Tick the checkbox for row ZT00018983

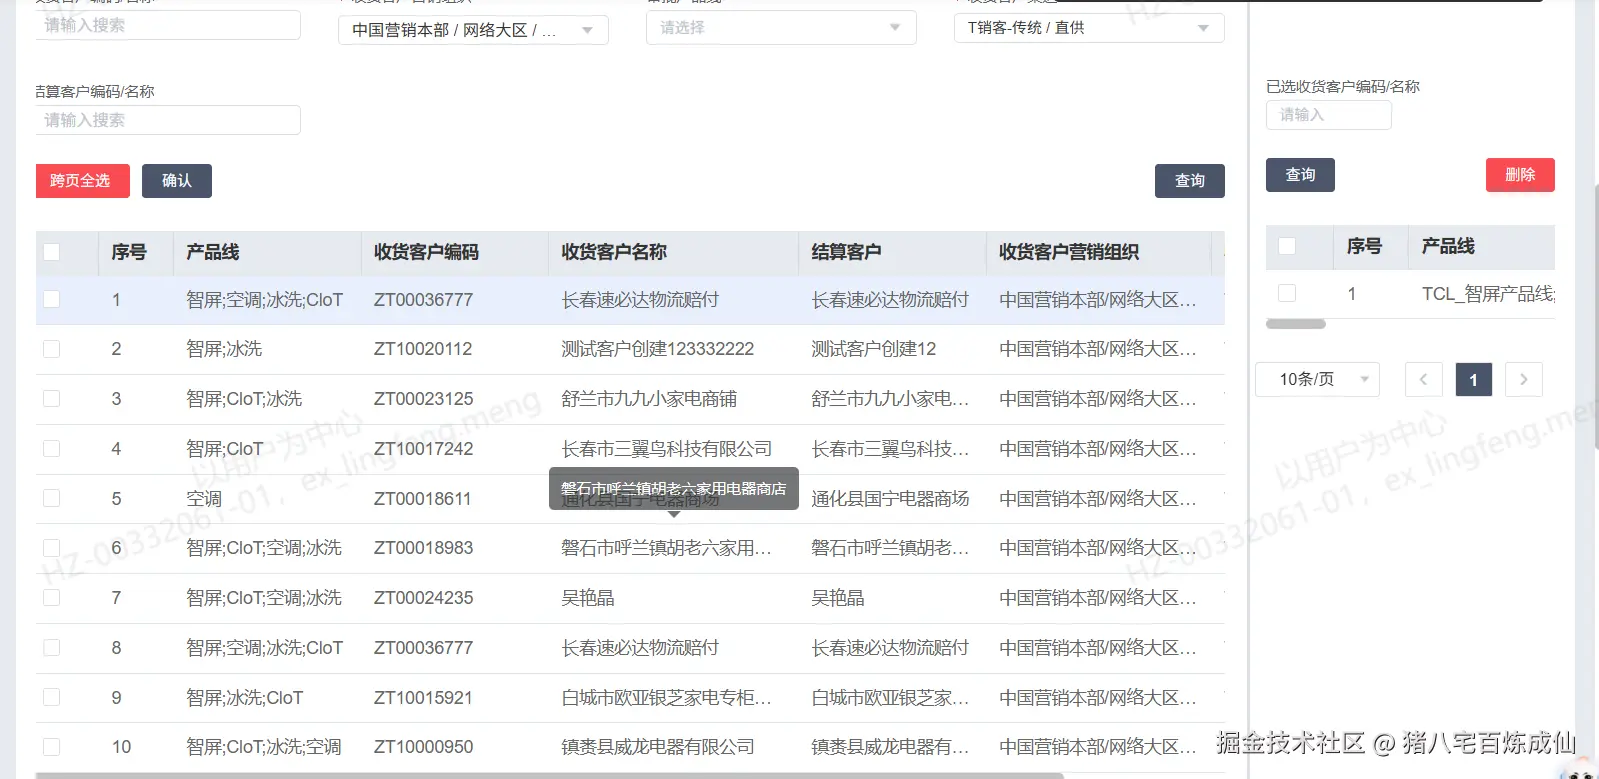click(52, 548)
